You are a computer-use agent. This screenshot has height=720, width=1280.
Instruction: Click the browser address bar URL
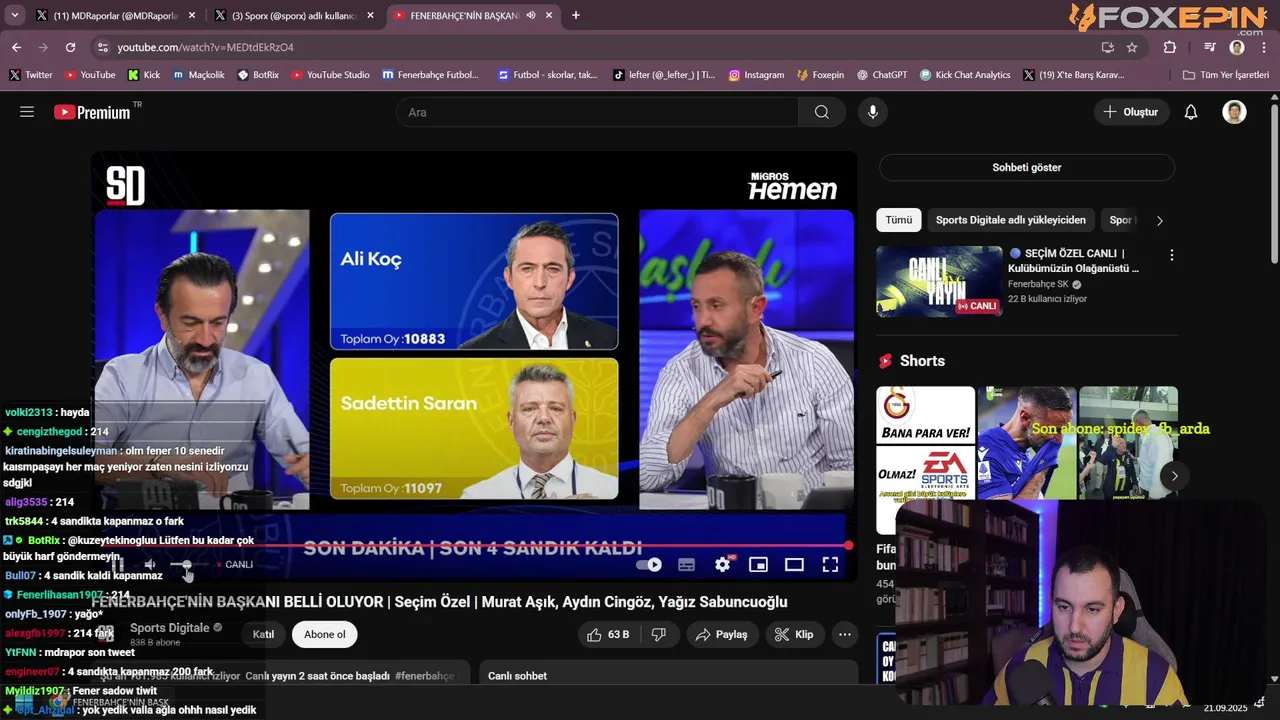point(205,47)
